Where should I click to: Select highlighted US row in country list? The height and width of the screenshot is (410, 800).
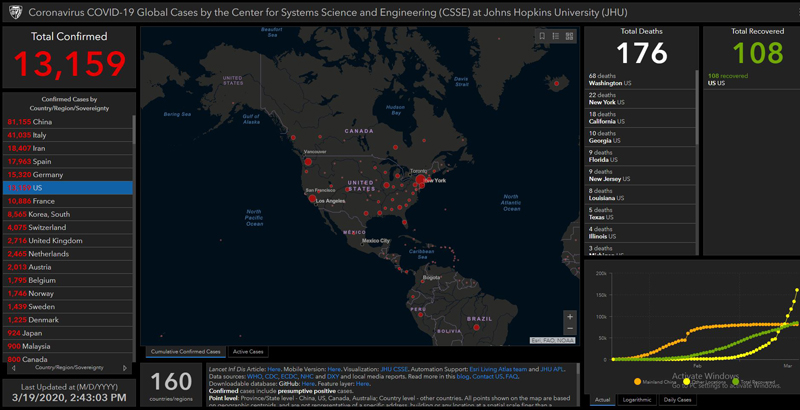click(x=67, y=188)
